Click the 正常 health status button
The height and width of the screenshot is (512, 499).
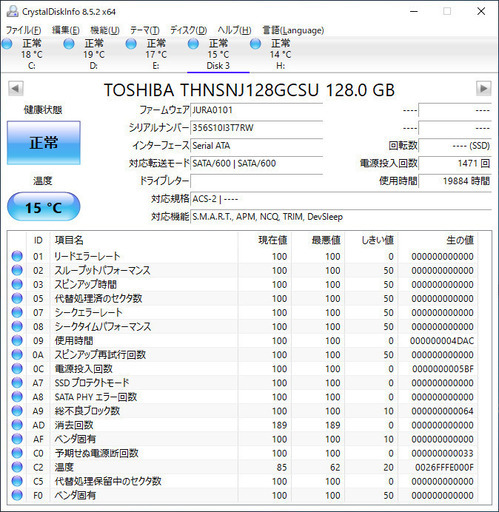coord(44,143)
